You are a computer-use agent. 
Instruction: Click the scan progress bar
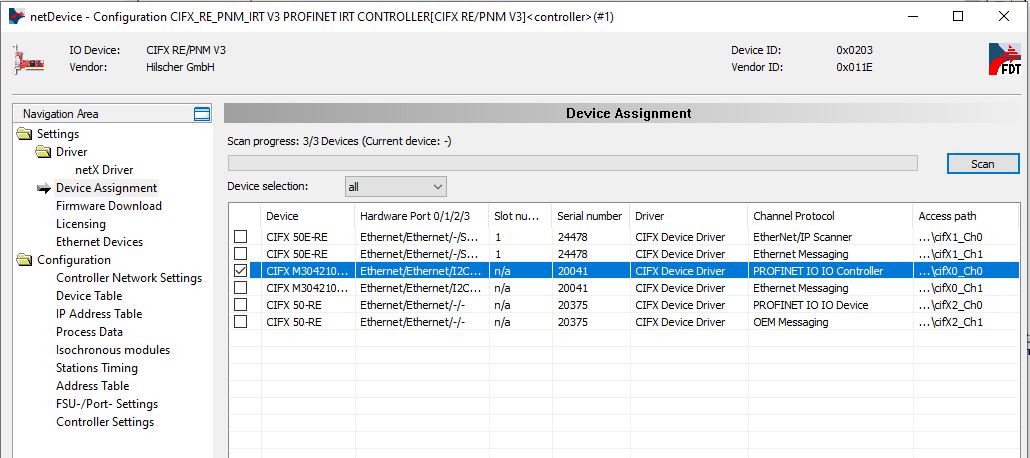coord(572,163)
